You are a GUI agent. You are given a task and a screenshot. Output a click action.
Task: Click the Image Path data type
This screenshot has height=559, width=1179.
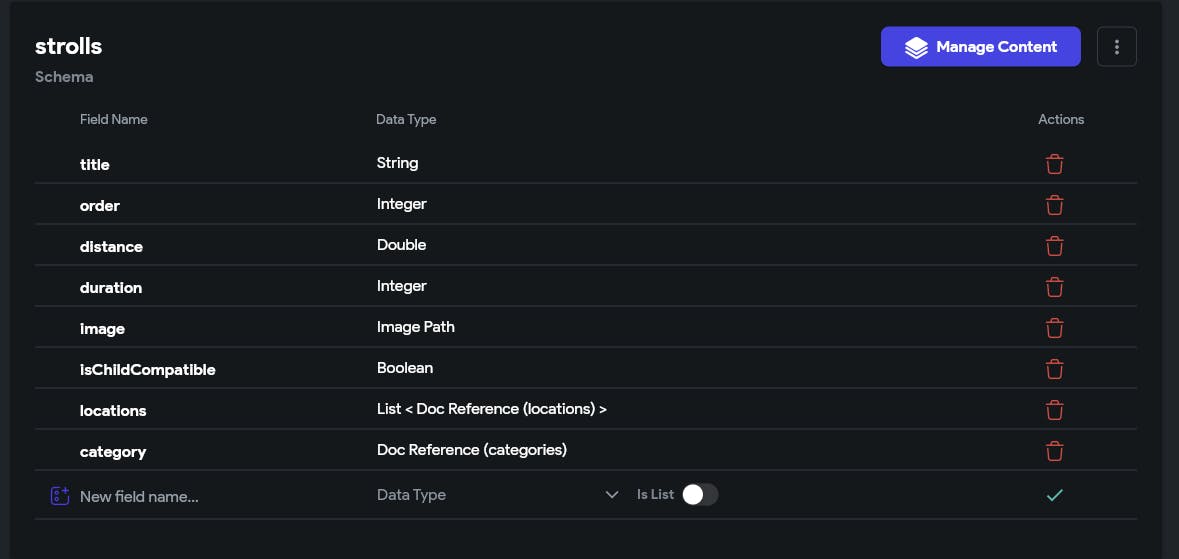(x=415, y=327)
